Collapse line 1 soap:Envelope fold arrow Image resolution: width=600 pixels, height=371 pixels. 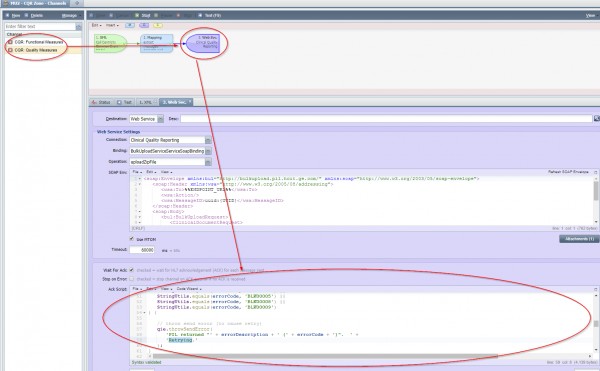point(140,179)
